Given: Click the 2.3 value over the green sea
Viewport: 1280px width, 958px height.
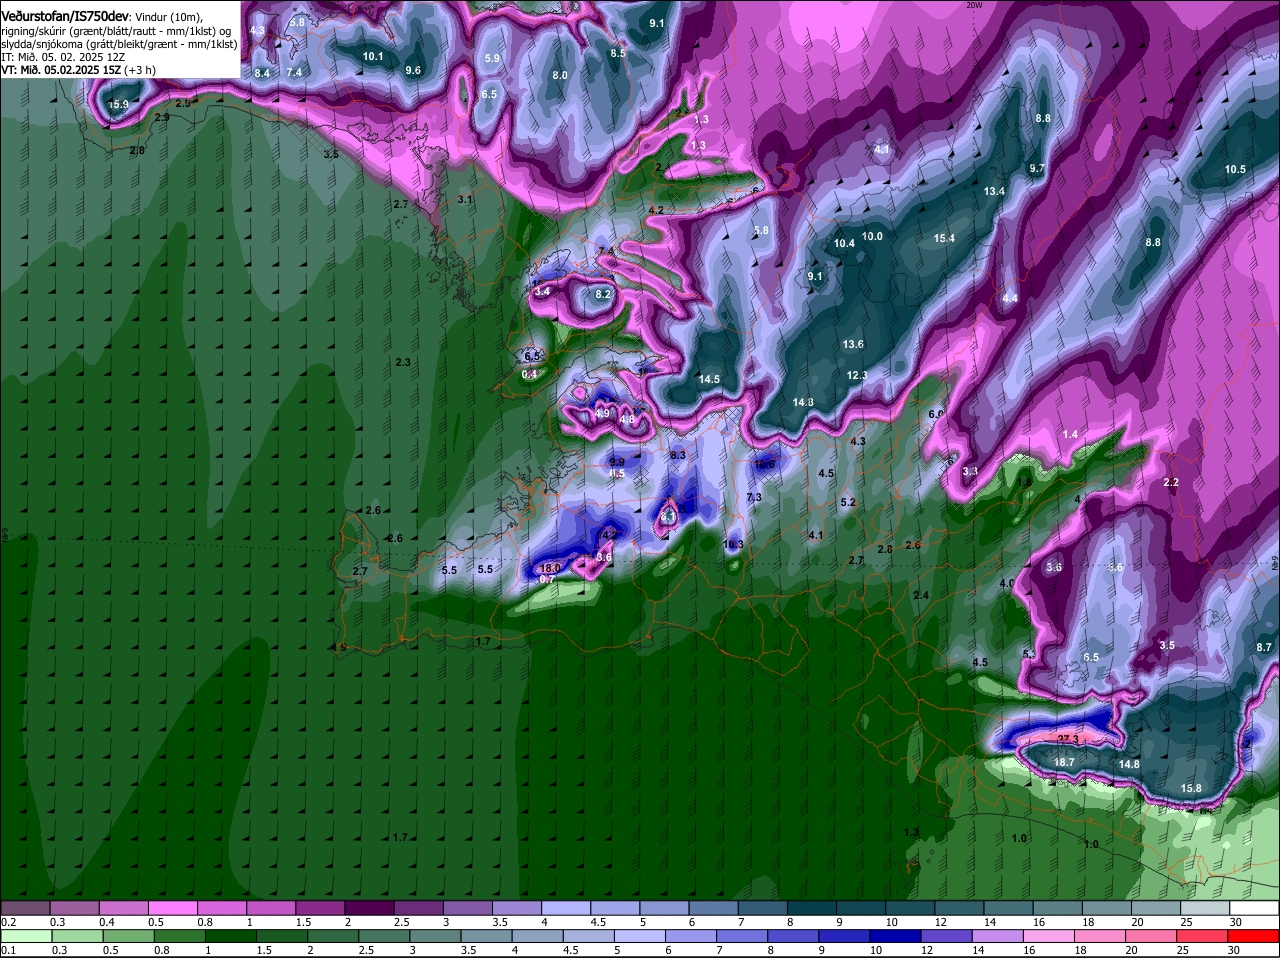Looking at the screenshot, I should tap(403, 361).
